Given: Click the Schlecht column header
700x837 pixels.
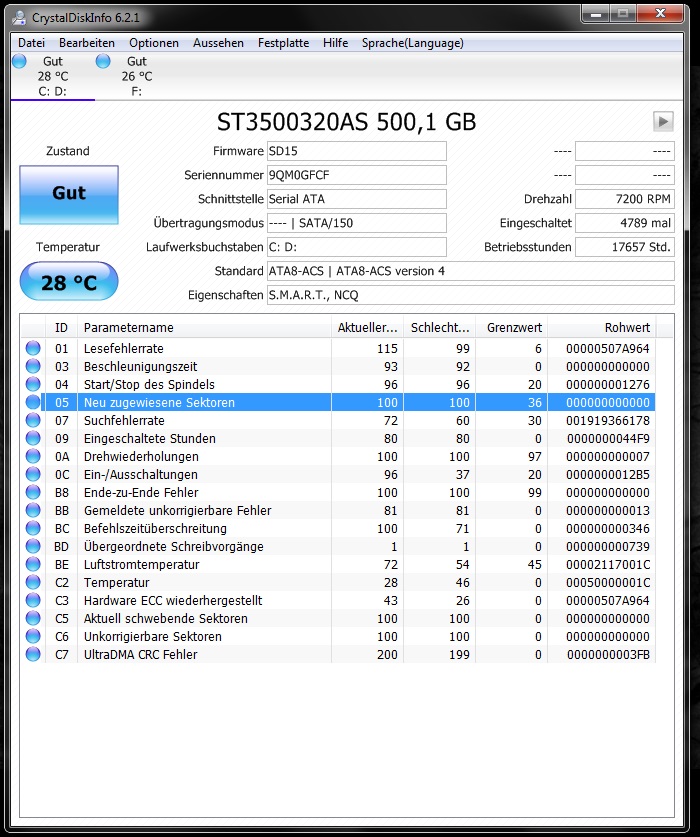Looking at the screenshot, I should tap(439, 328).
